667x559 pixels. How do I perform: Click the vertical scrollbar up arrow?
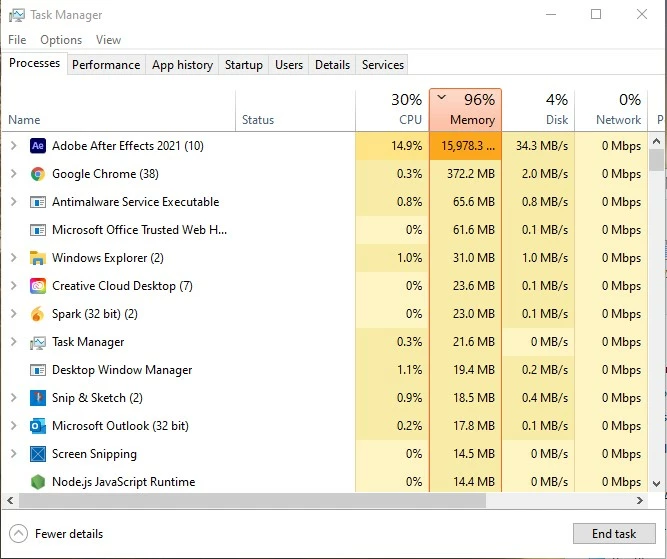(x=656, y=141)
